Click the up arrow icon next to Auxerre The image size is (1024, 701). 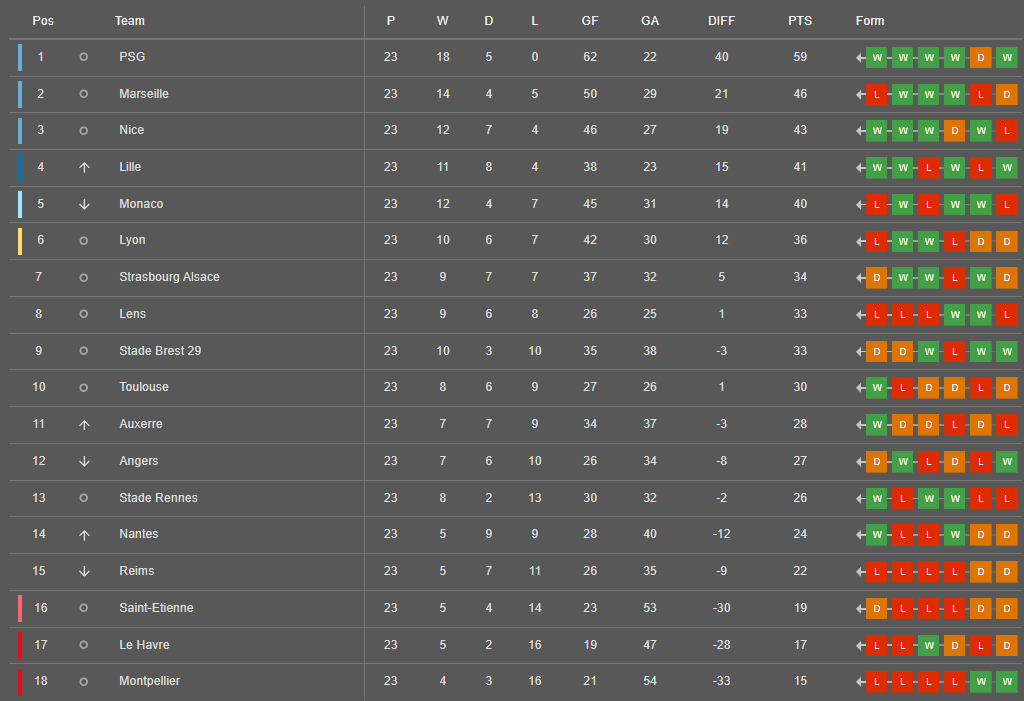[x=84, y=424]
